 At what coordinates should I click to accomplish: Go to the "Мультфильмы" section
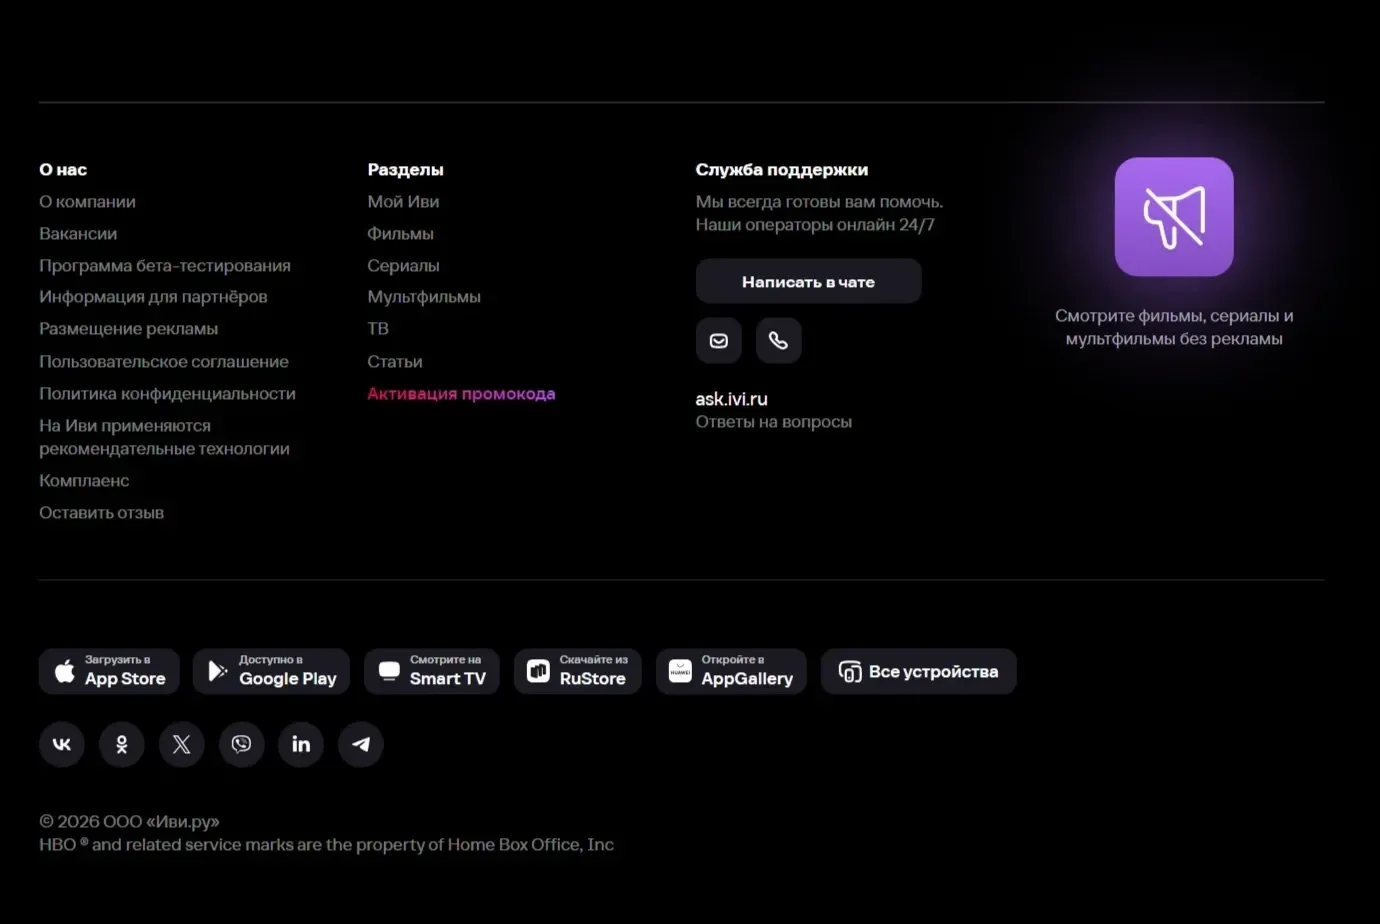[424, 297]
